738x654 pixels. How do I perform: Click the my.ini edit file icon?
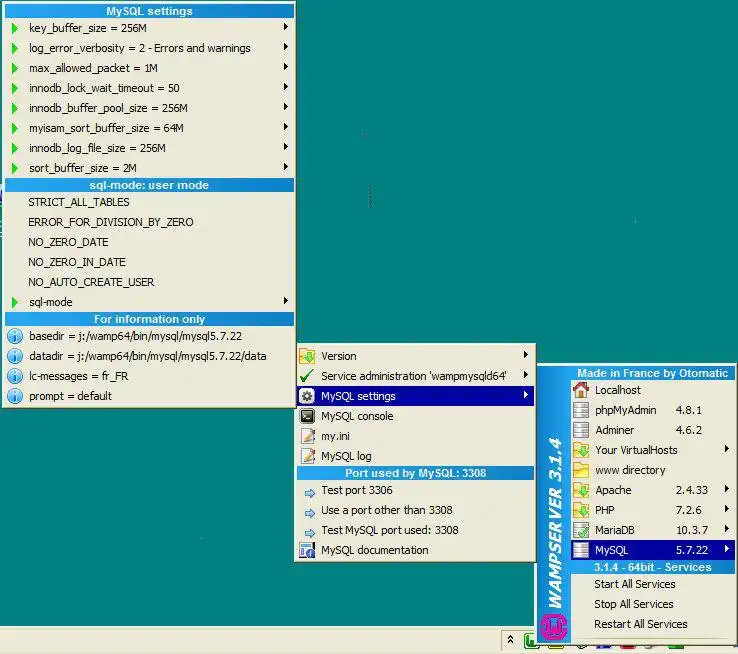[308, 436]
